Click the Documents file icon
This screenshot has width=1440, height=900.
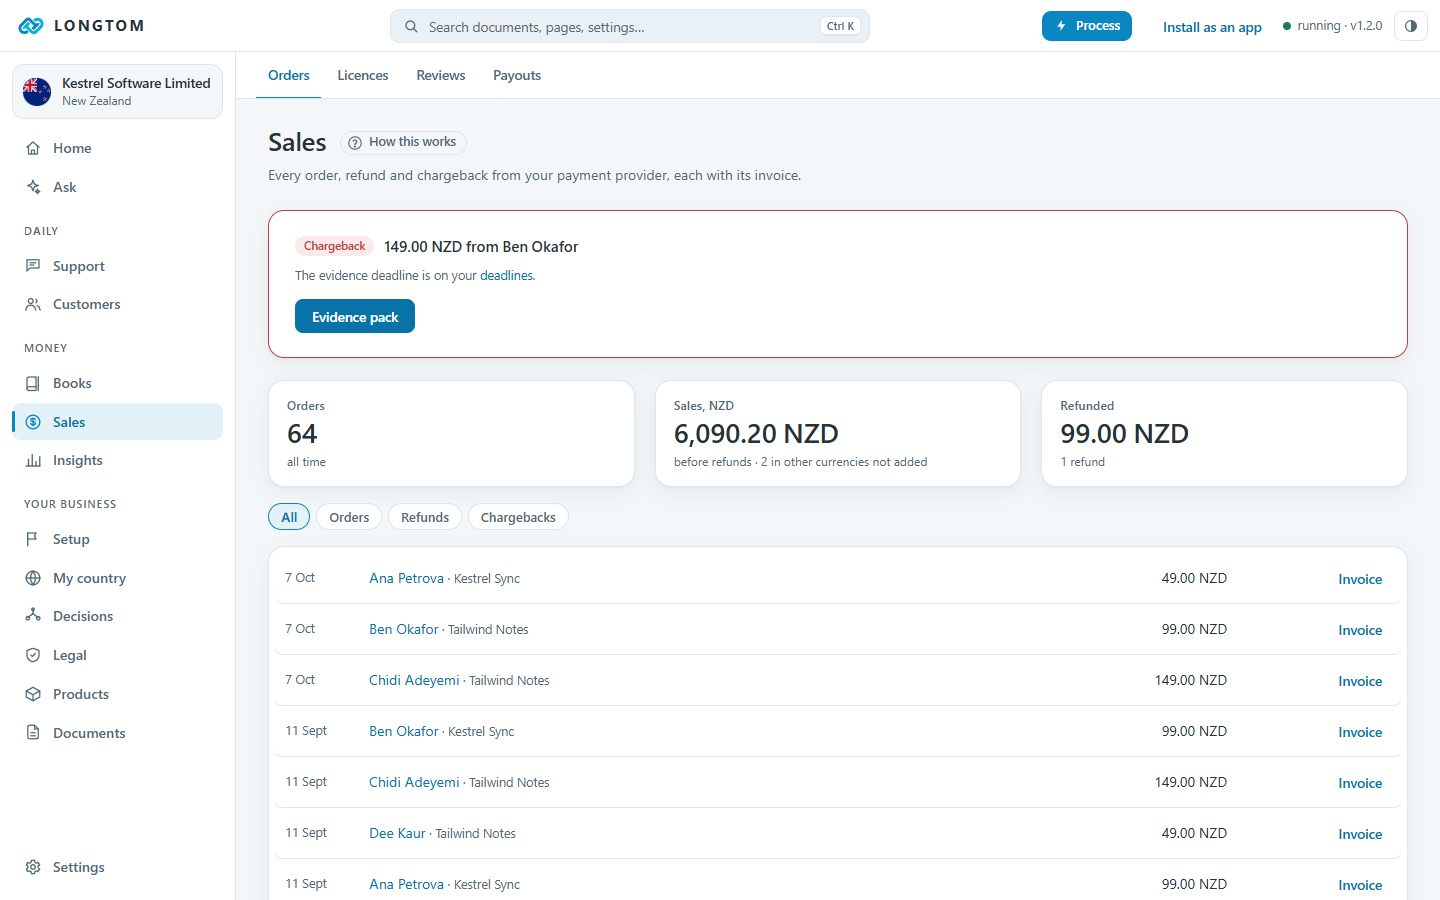[x=33, y=733]
